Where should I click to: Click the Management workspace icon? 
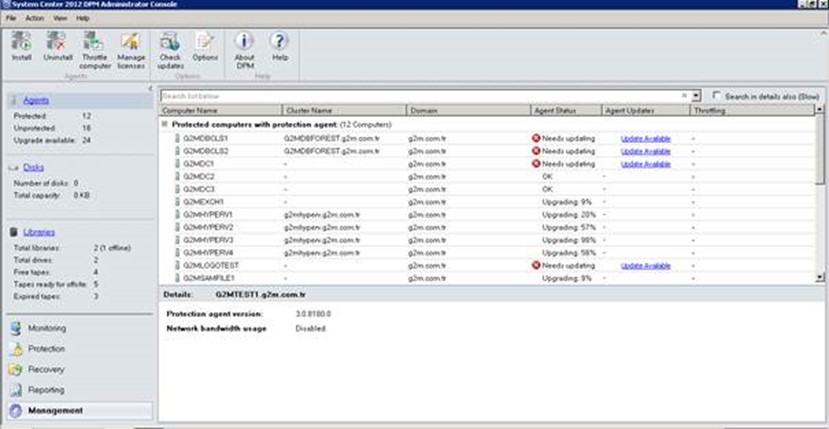(16, 410)
